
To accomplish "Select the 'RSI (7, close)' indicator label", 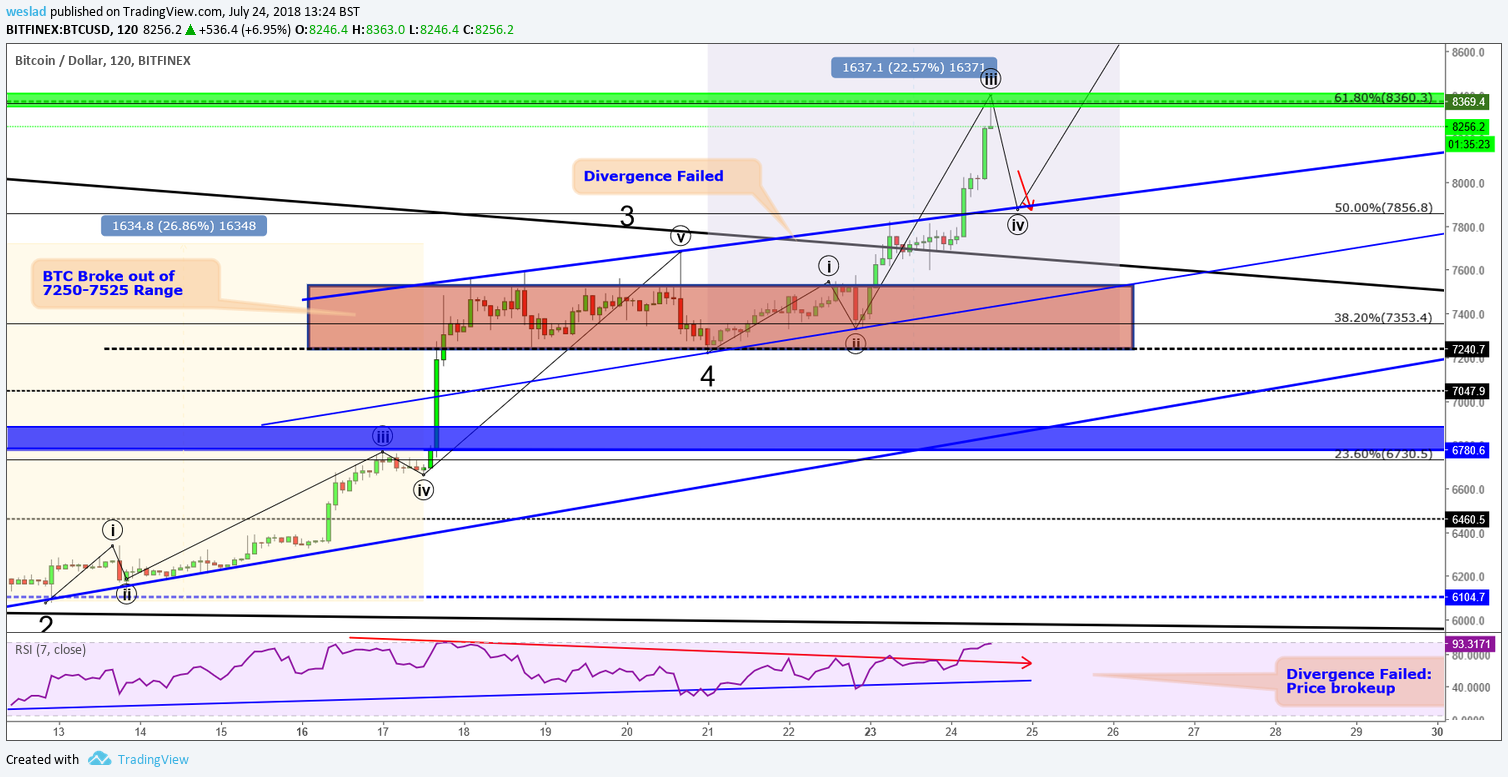I will 50,650.
